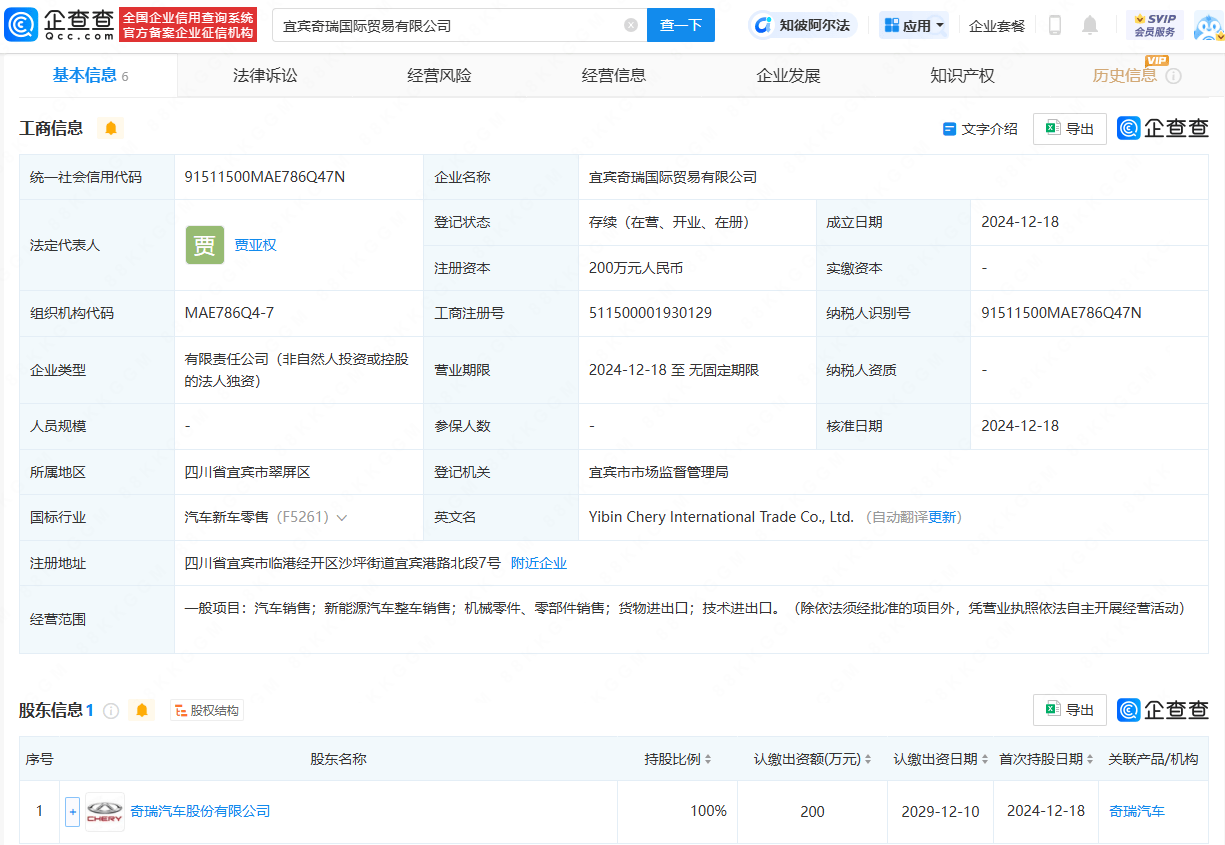Open 附近企业 link
The width and height of the screenshot is (1225, 845).
click(x=539, y=563)
